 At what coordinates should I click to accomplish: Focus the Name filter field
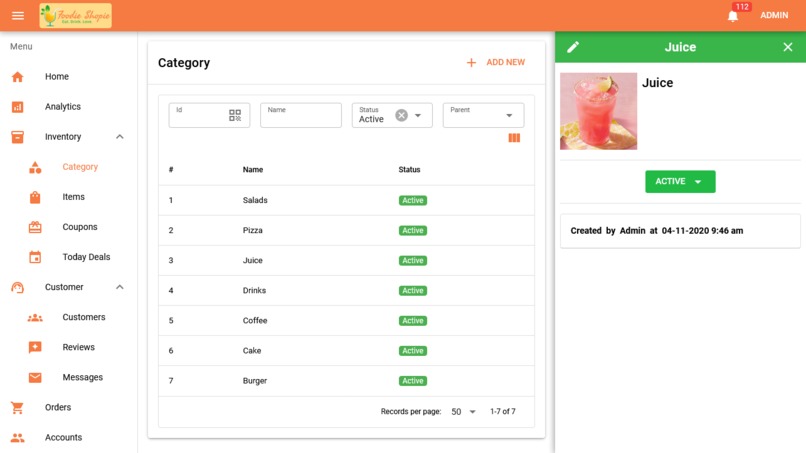(301, 115)
